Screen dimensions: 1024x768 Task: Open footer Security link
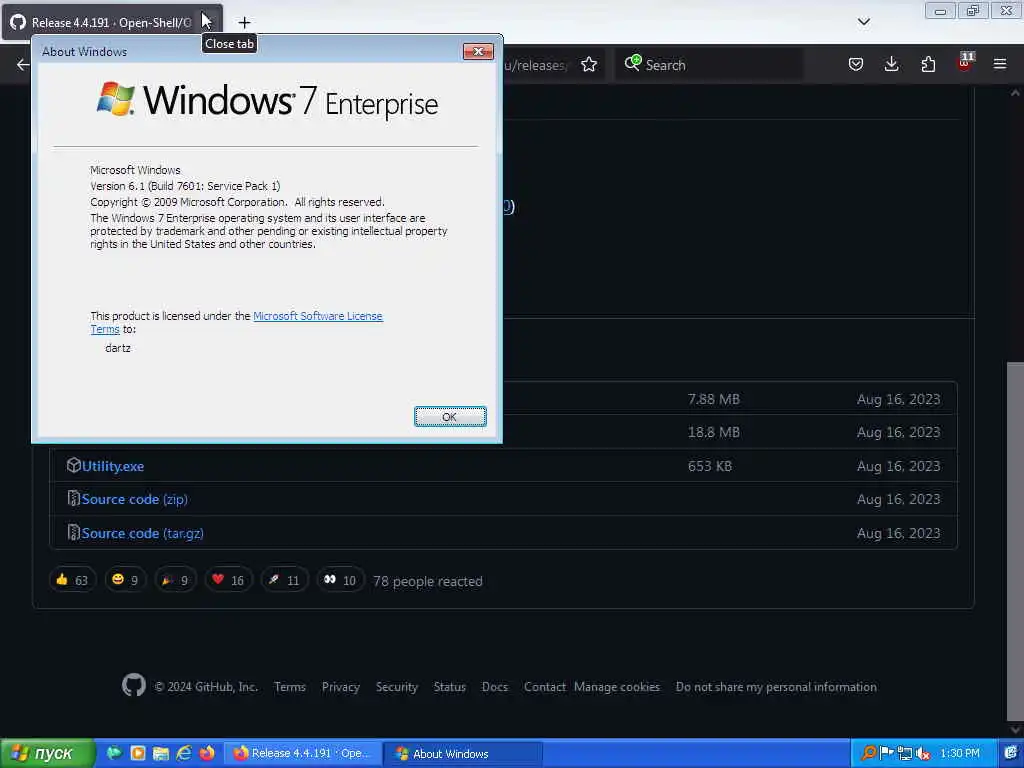click(396, 687)
